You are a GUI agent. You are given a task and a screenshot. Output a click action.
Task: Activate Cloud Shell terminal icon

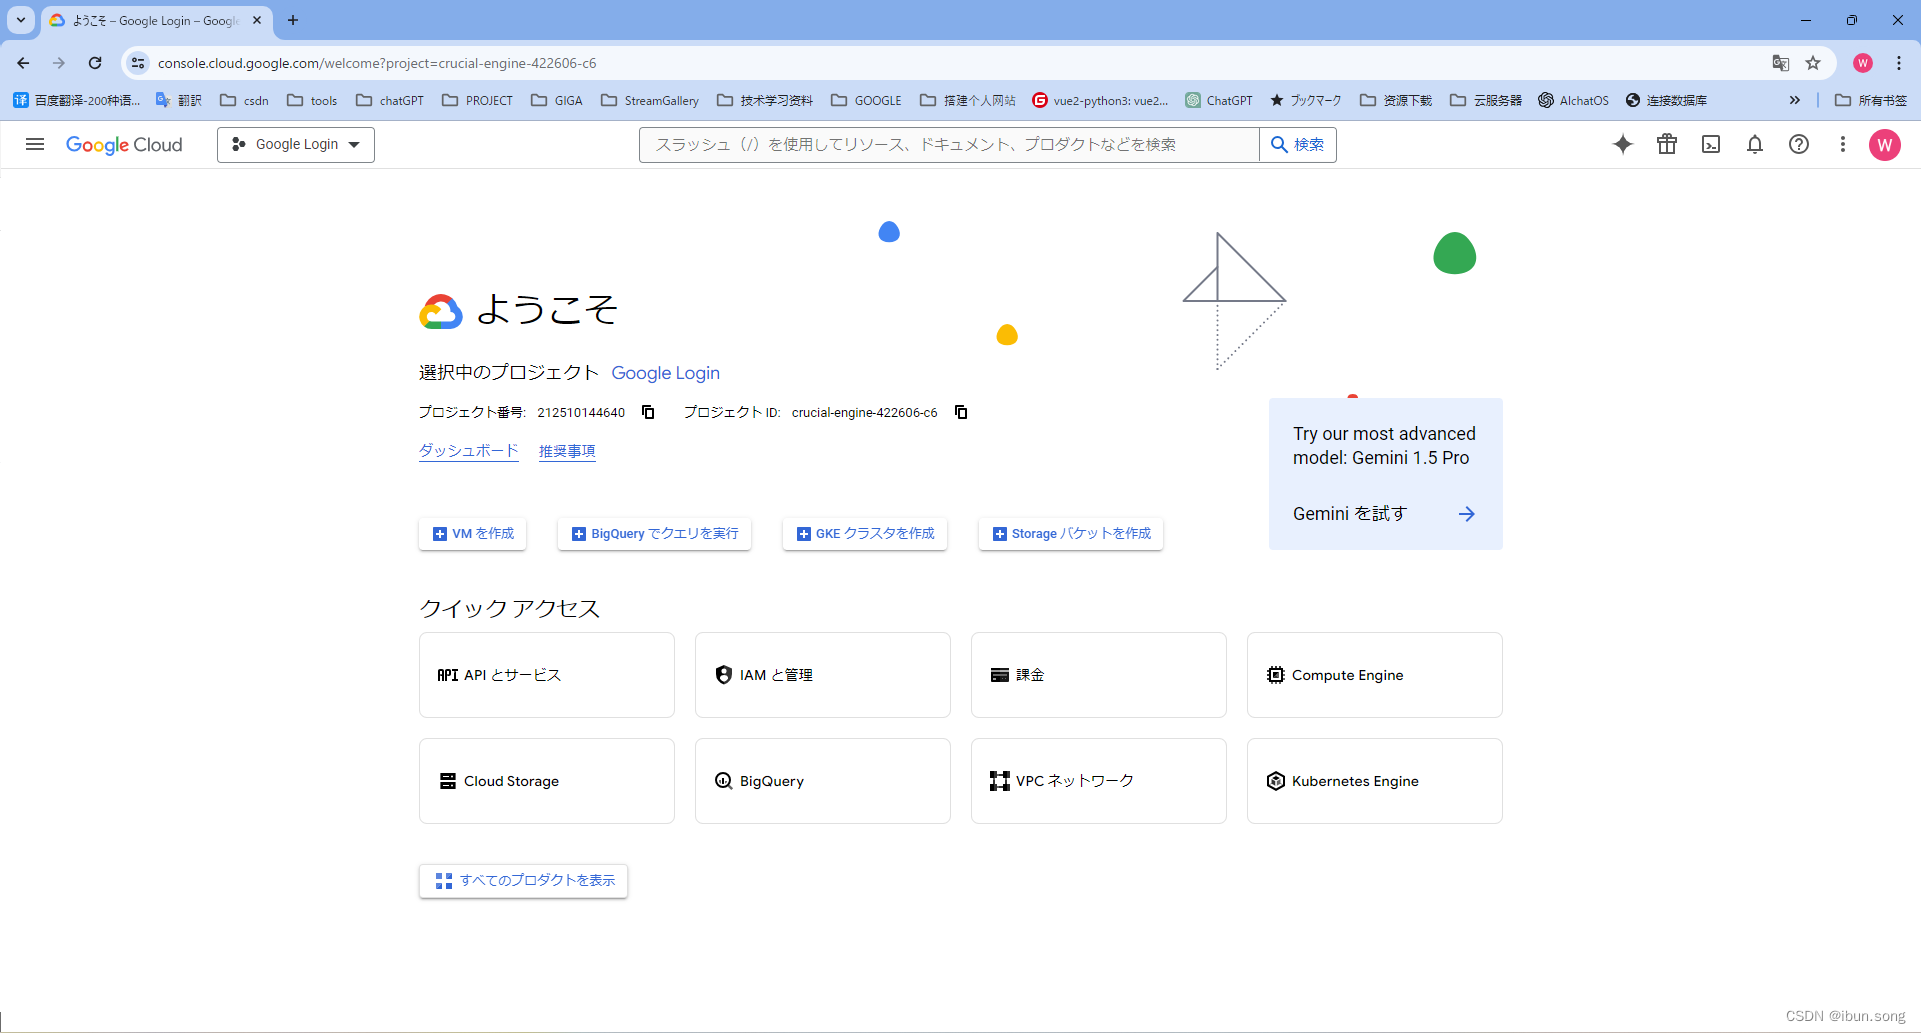(x=1711, y=144)
